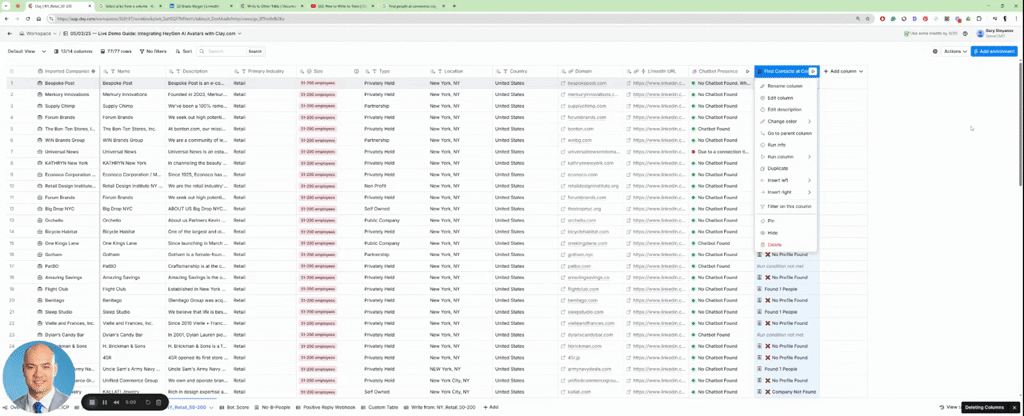Click Duplicate in the column menu
This screenshot has width=1024, height=416.
[777, 168]
